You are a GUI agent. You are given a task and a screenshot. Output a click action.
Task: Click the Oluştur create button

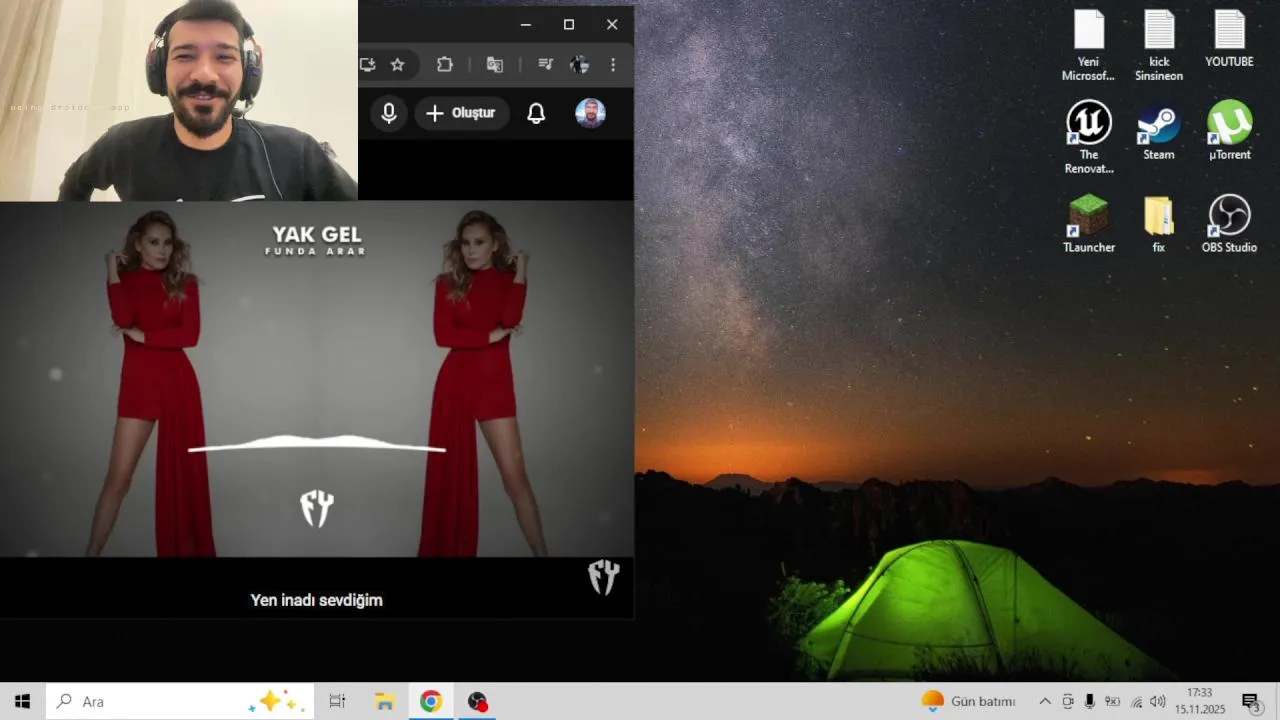coord(461,113)
